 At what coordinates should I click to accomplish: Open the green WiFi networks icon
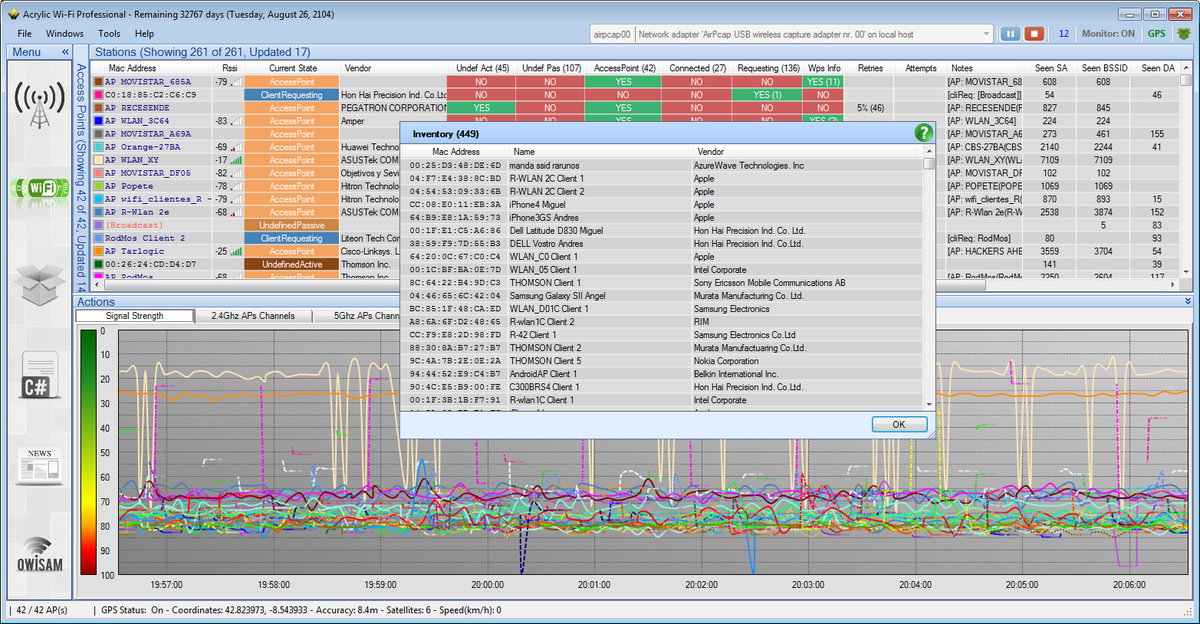pyautogui.click(x=39, y=188)
